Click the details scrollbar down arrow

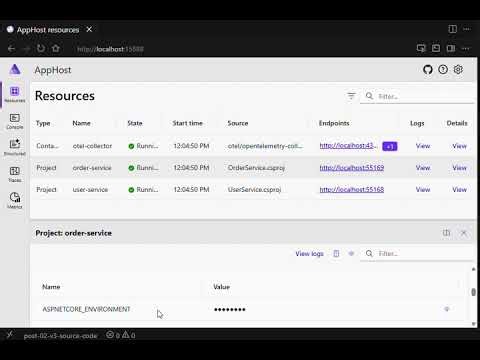tap(473, 324)
